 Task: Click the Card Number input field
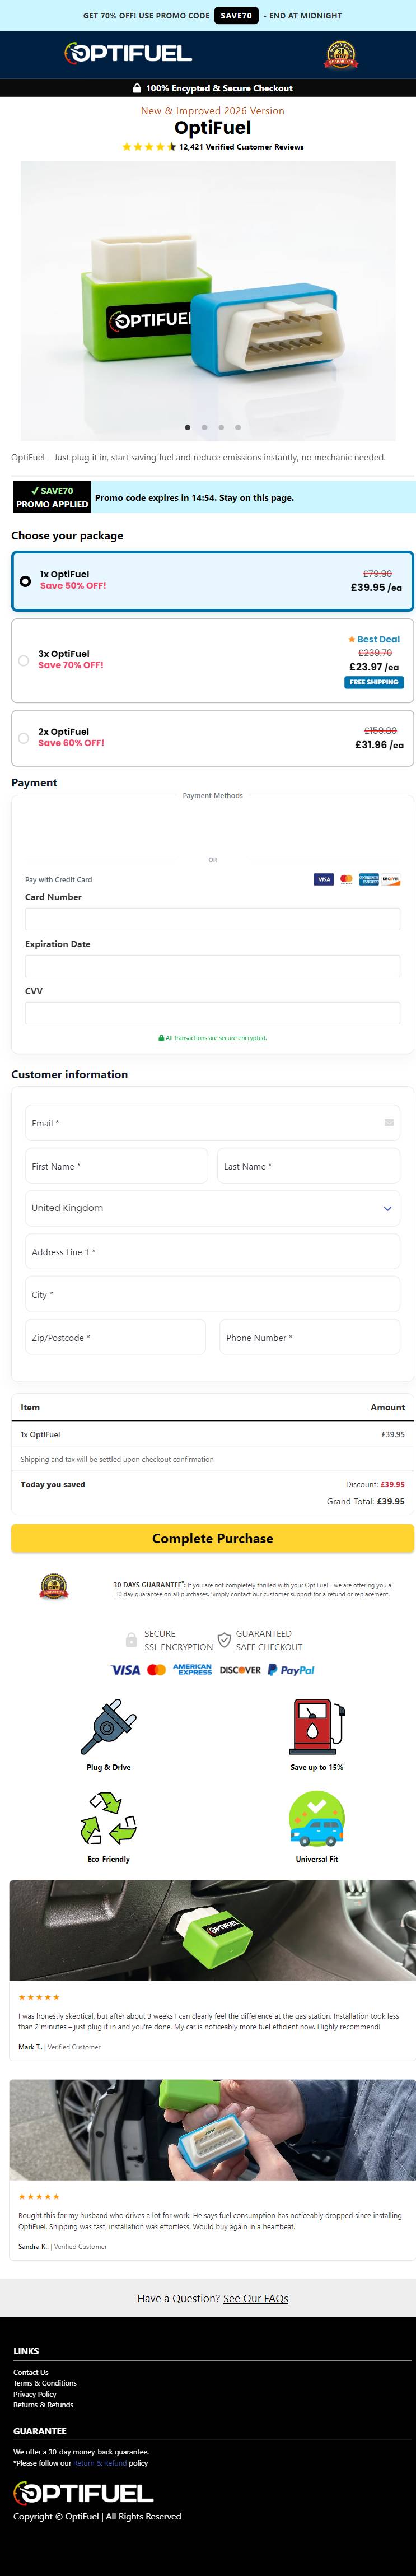click(x=212, y=918)
